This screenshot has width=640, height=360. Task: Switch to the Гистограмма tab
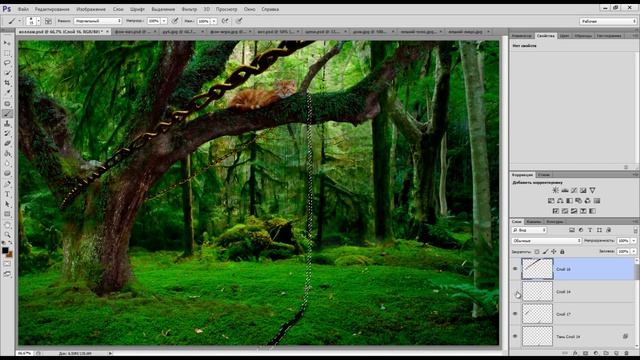pyautogui.click(x=609, y=36)
